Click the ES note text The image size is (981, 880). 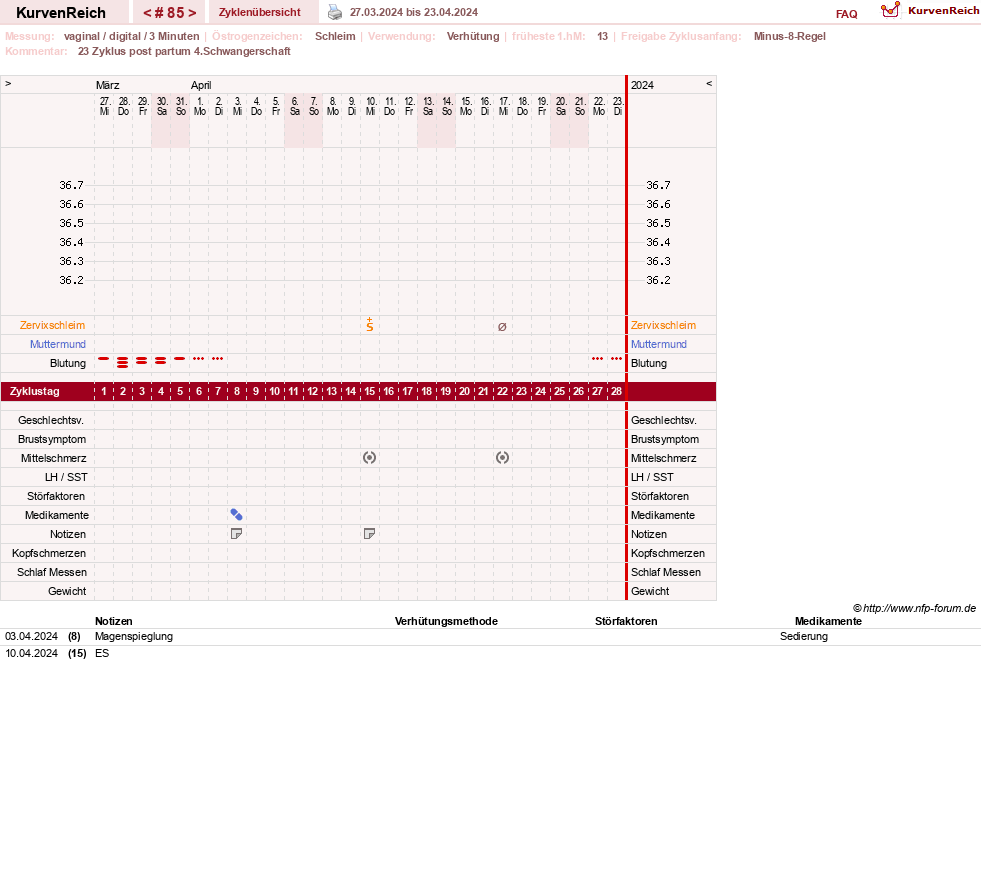[102, 653]
